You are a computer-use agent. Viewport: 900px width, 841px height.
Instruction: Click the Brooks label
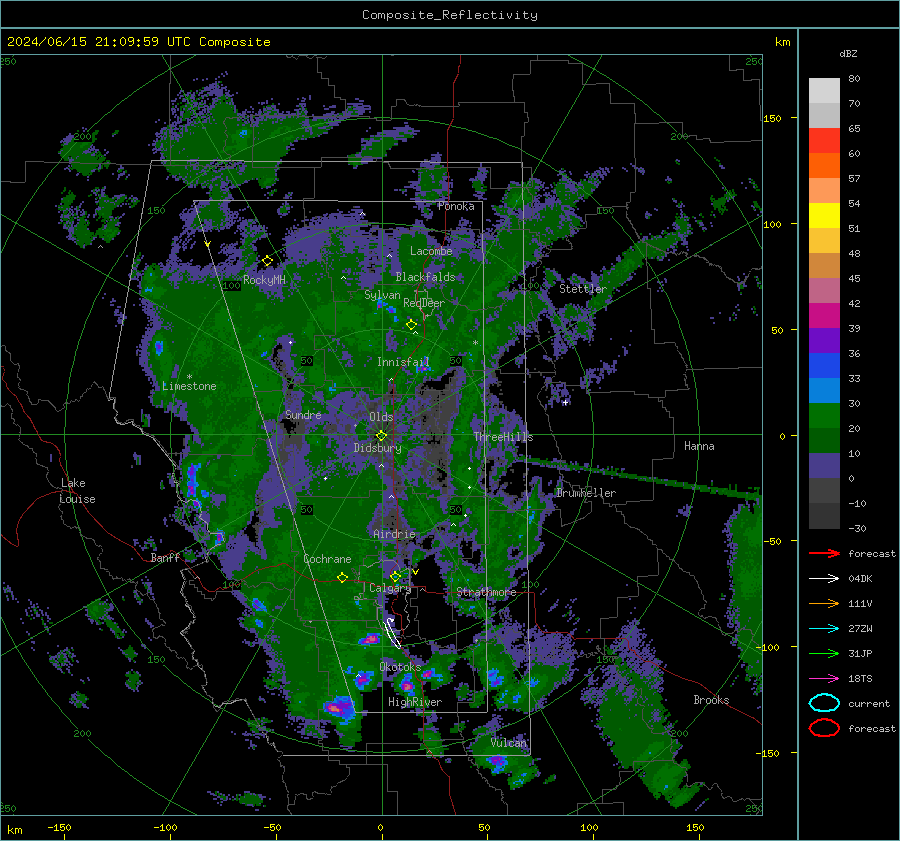coord(711,700)
